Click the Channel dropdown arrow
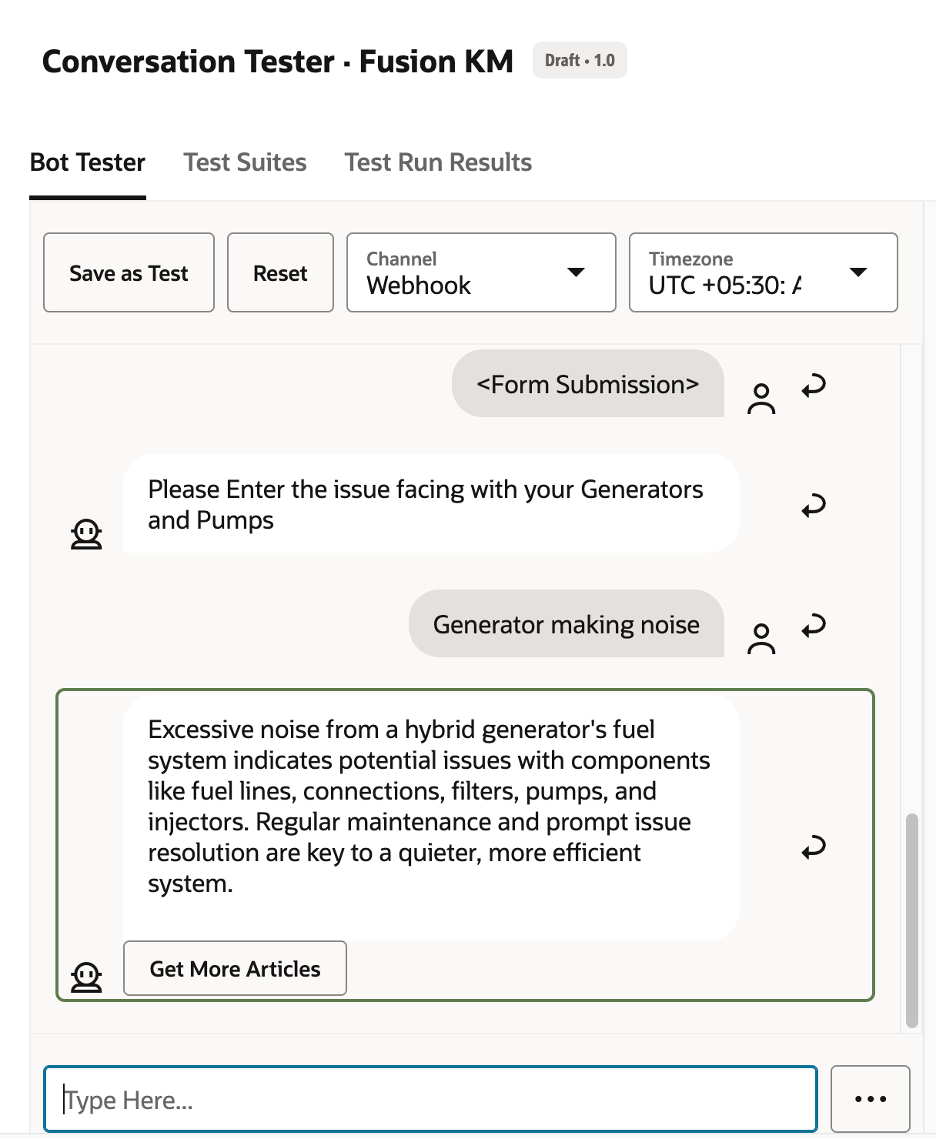This screenshot has width=936, height=1140. 576,273
